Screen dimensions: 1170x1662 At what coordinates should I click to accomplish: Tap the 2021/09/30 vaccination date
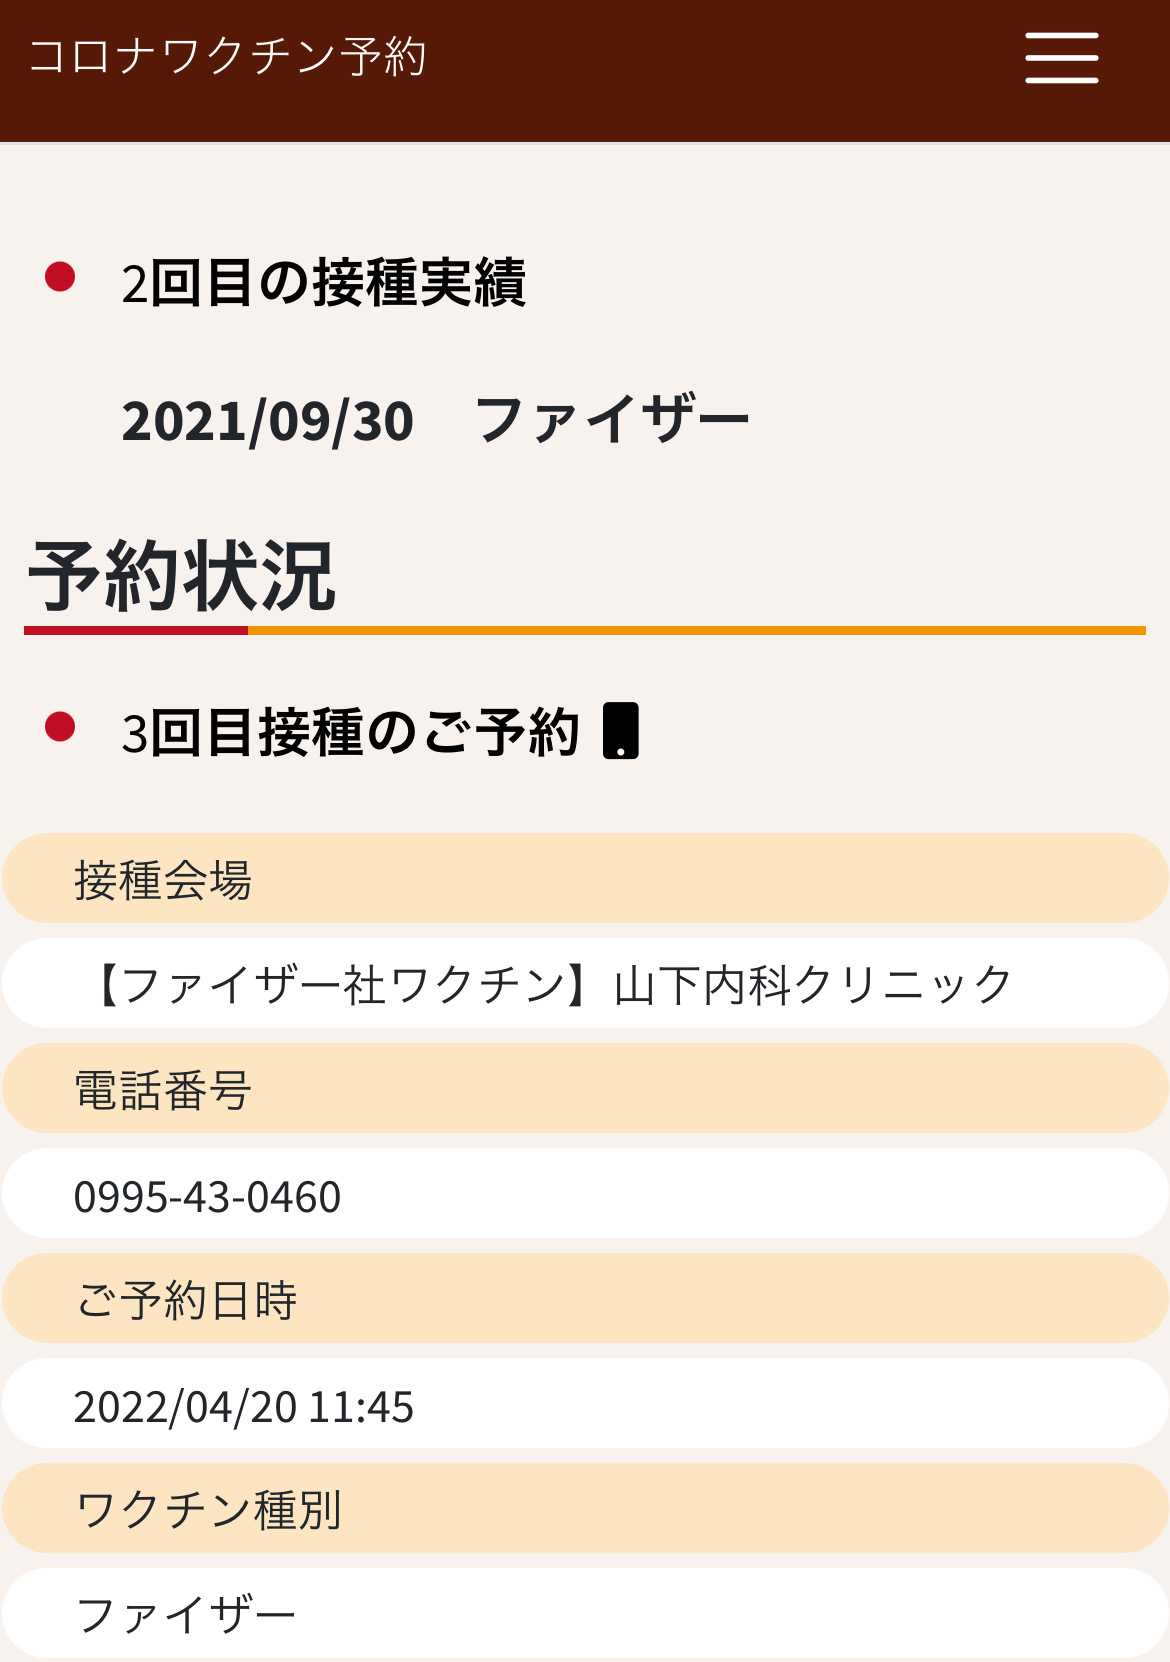point(267,421)
